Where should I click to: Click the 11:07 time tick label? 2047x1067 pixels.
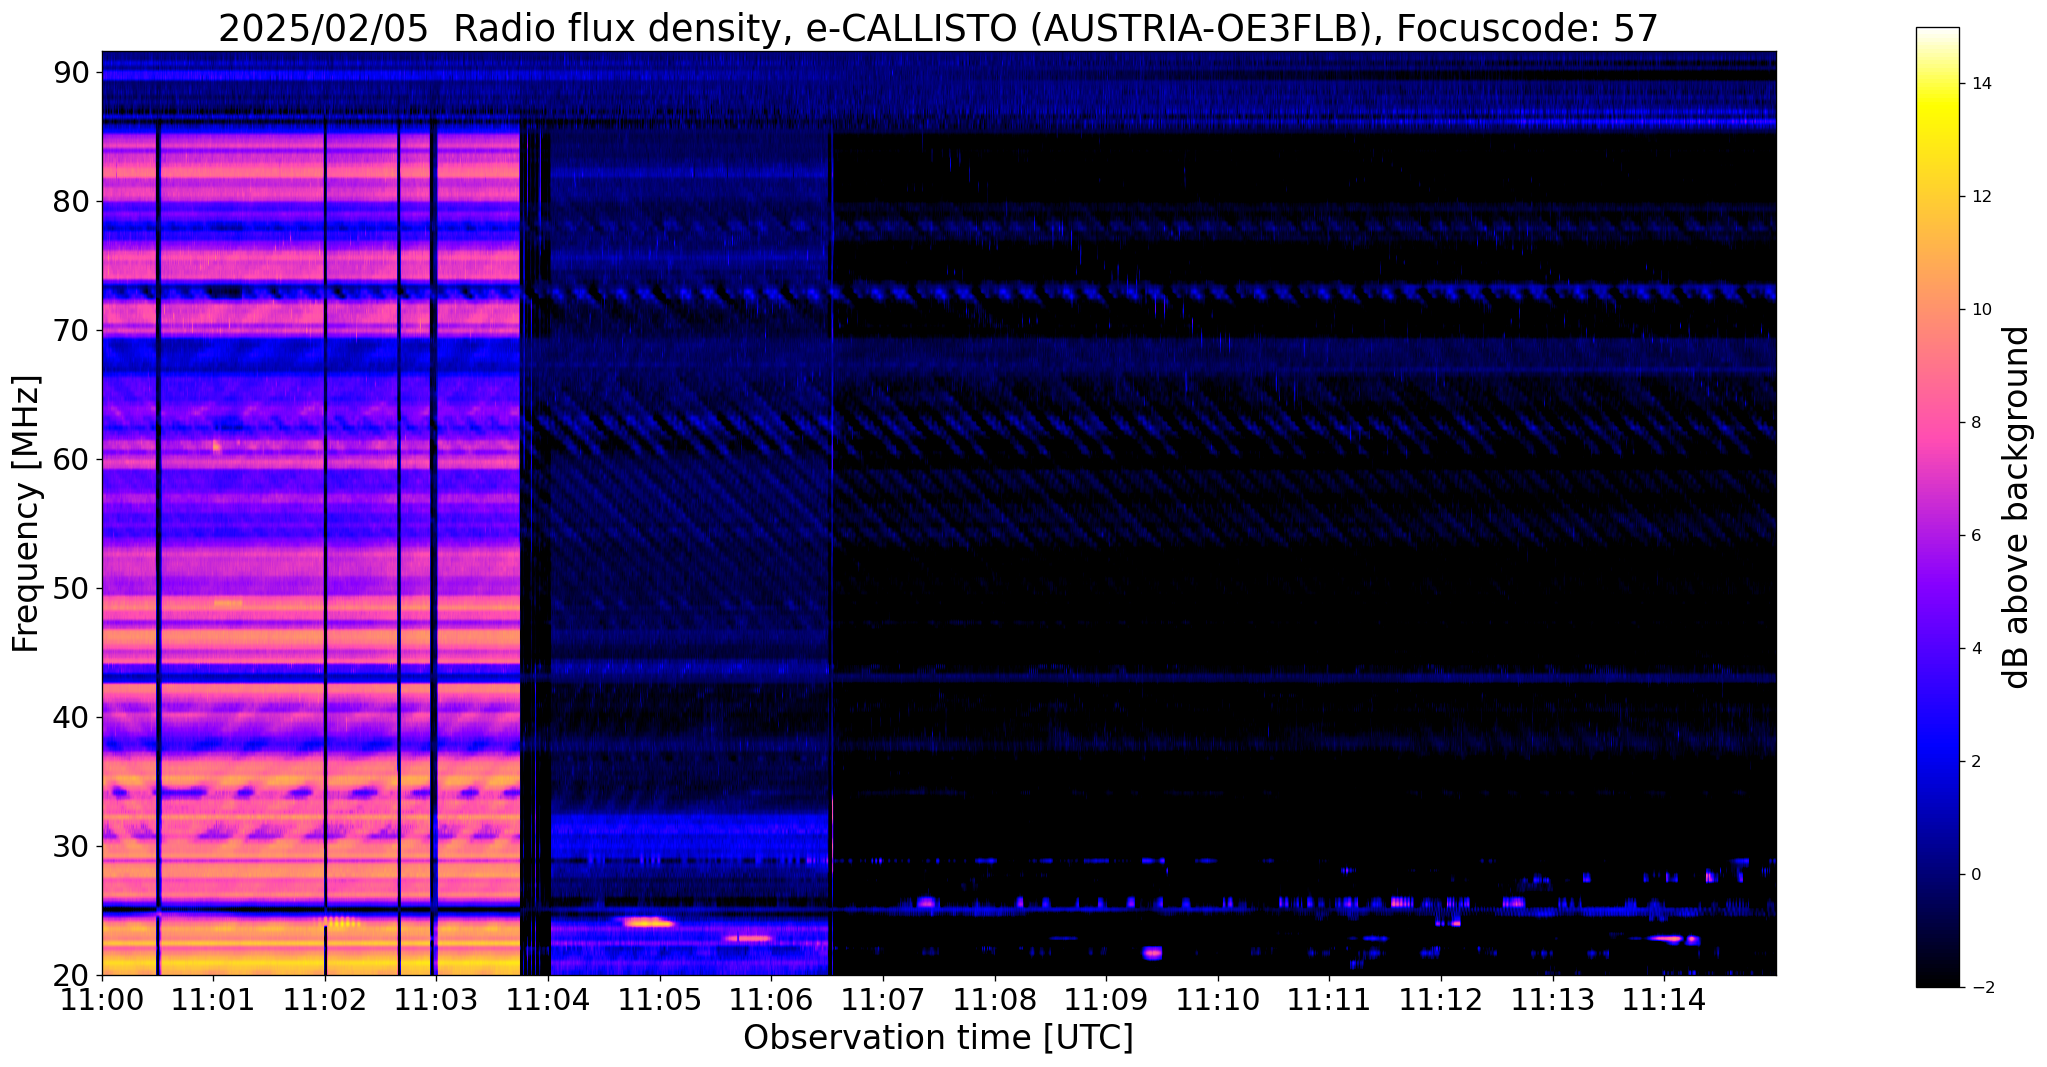(x=882, y=998)
